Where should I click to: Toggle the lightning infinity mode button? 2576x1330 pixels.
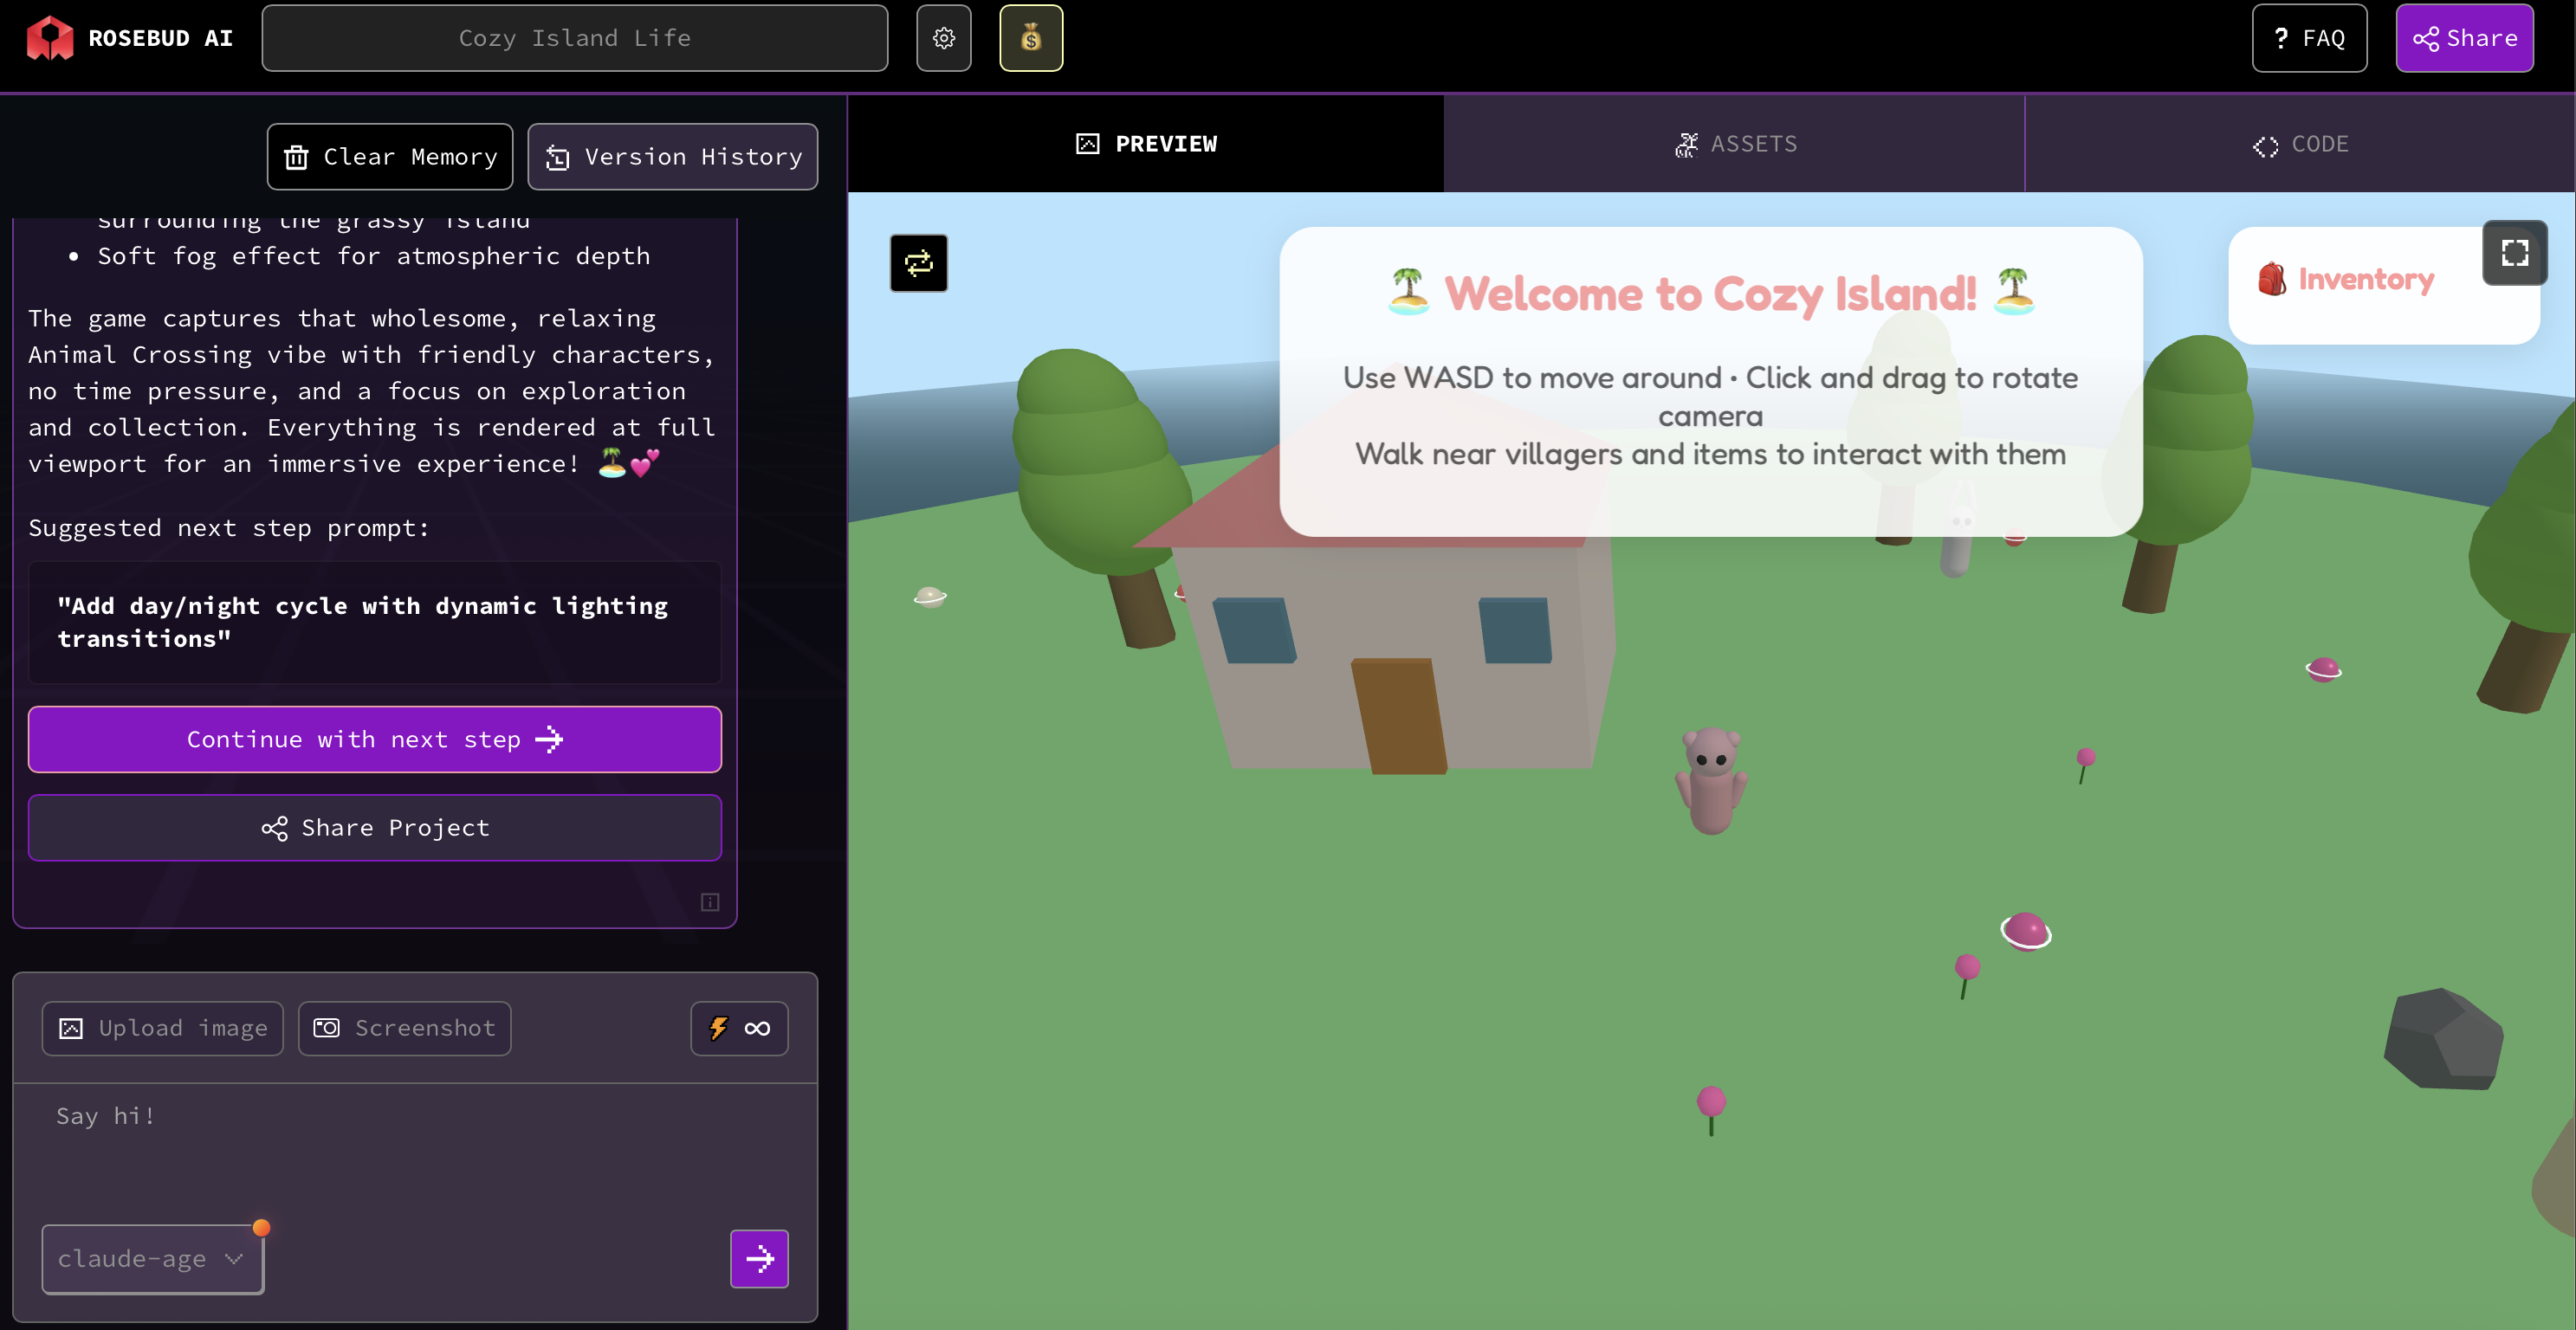[739, 1028]
